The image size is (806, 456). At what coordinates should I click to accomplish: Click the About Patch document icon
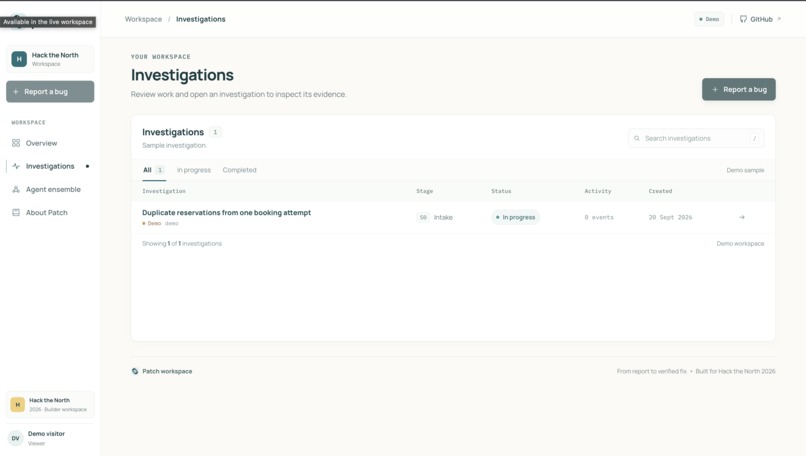(x=16, y=212)
